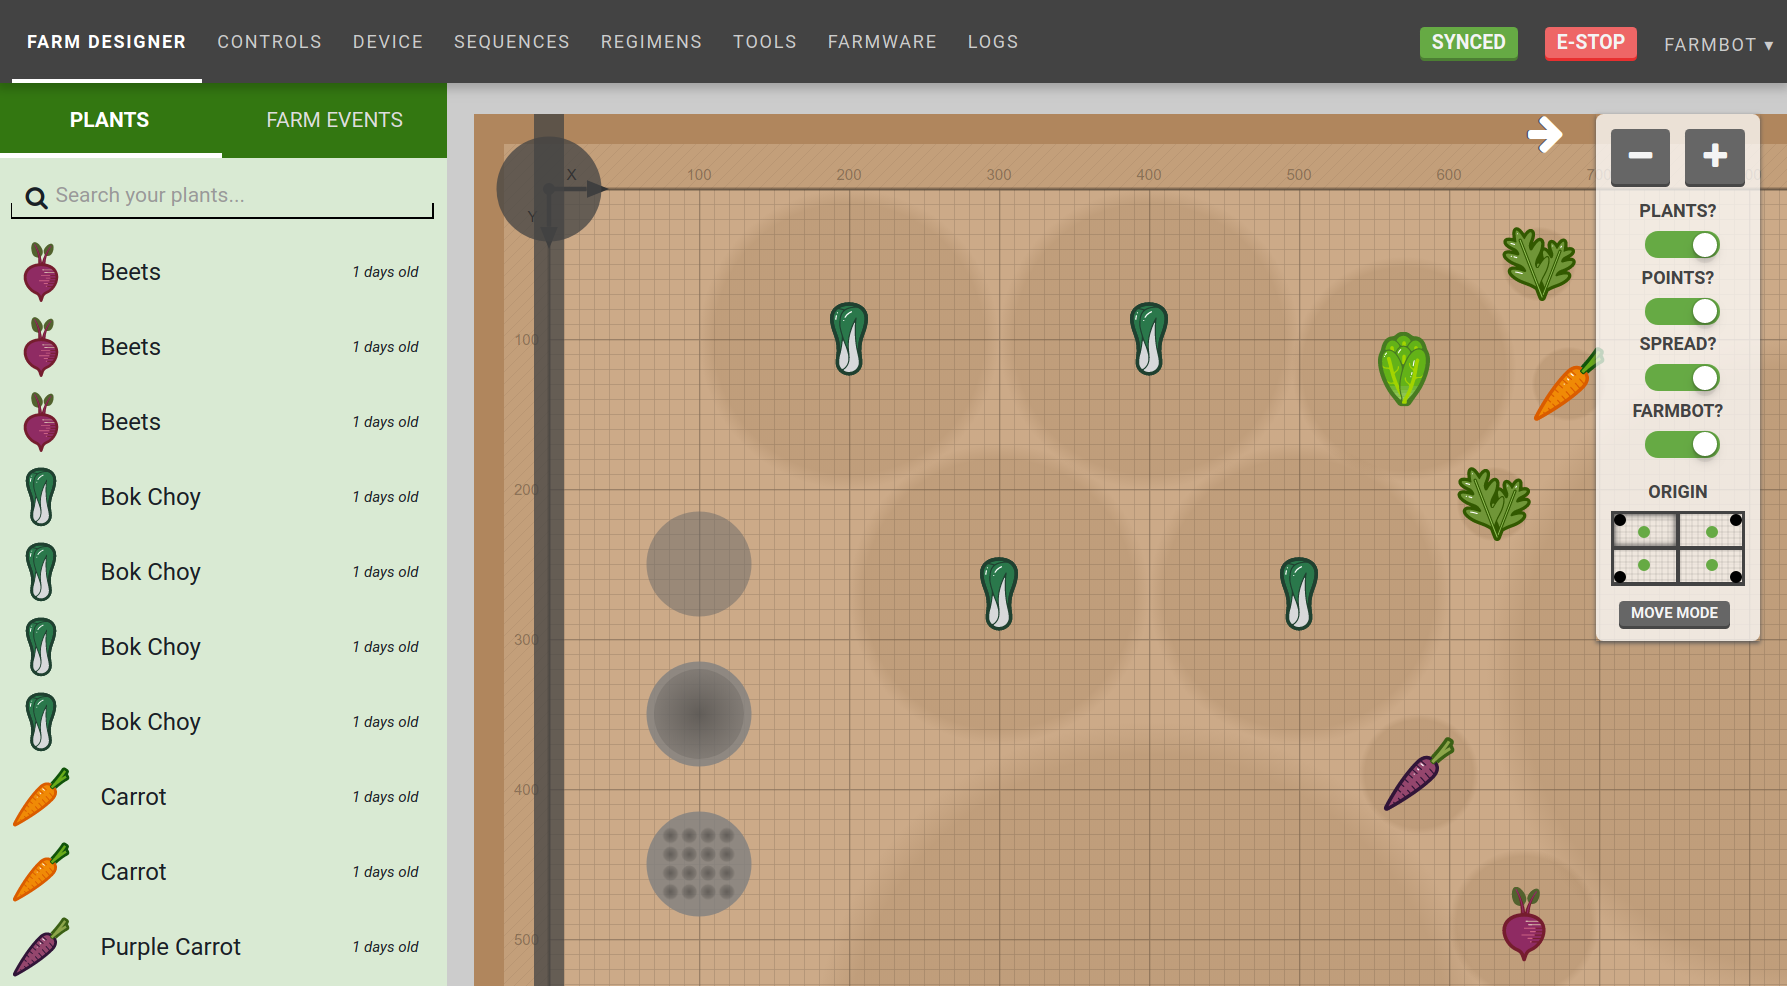Switch to the FARM EVENTS tab
1787x986 pixels.
334,119
